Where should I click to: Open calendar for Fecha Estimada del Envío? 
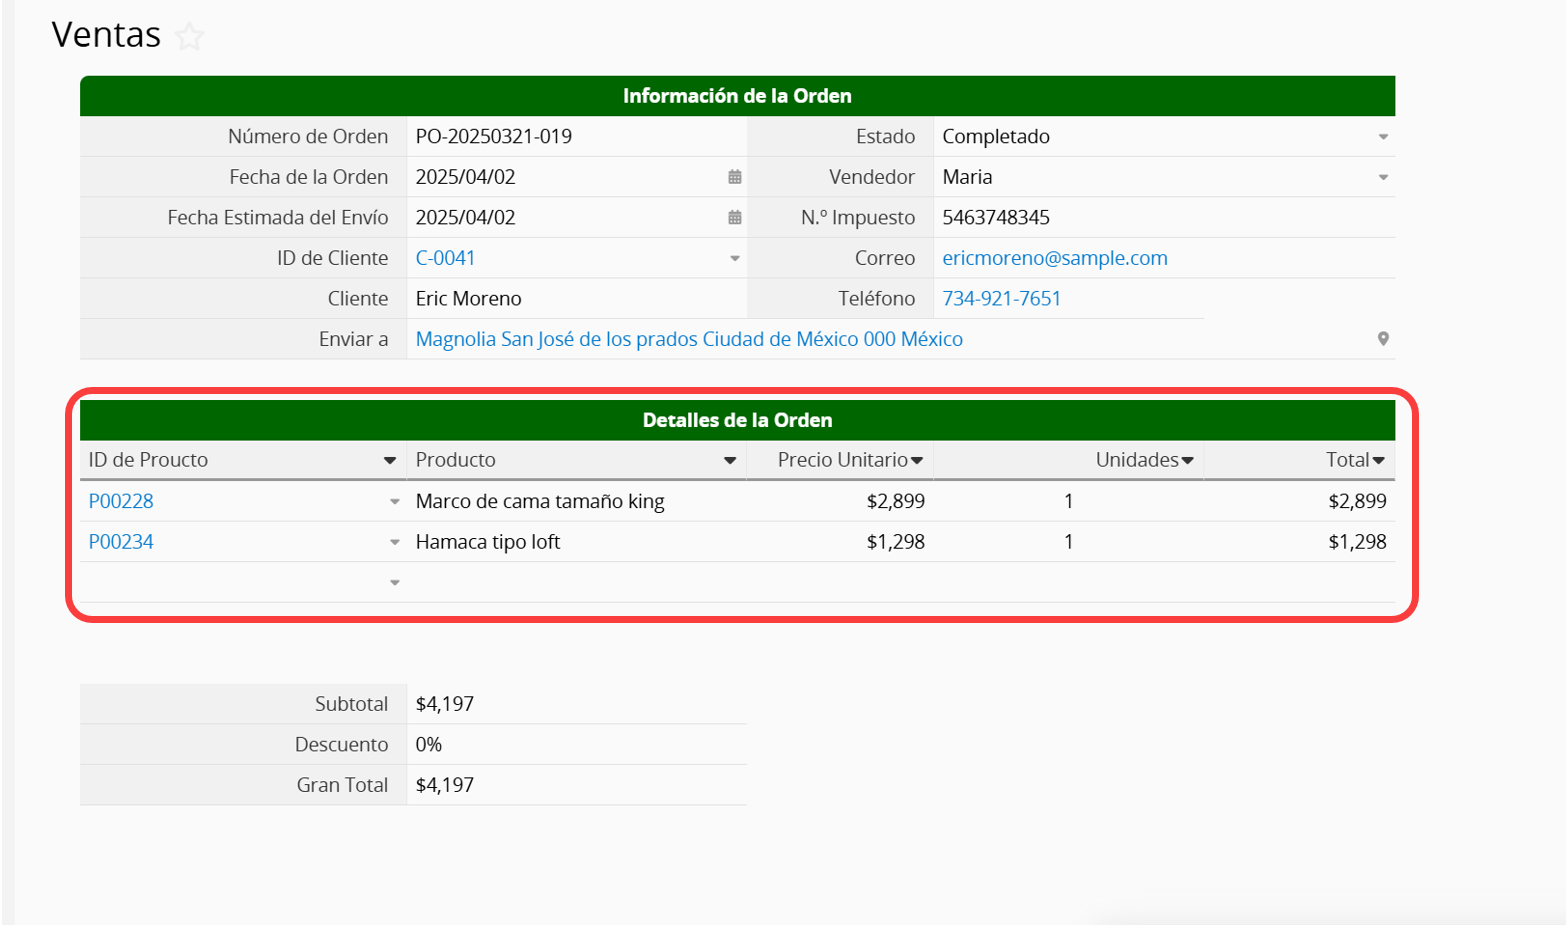pyautogui.click(x=734, y=218)
